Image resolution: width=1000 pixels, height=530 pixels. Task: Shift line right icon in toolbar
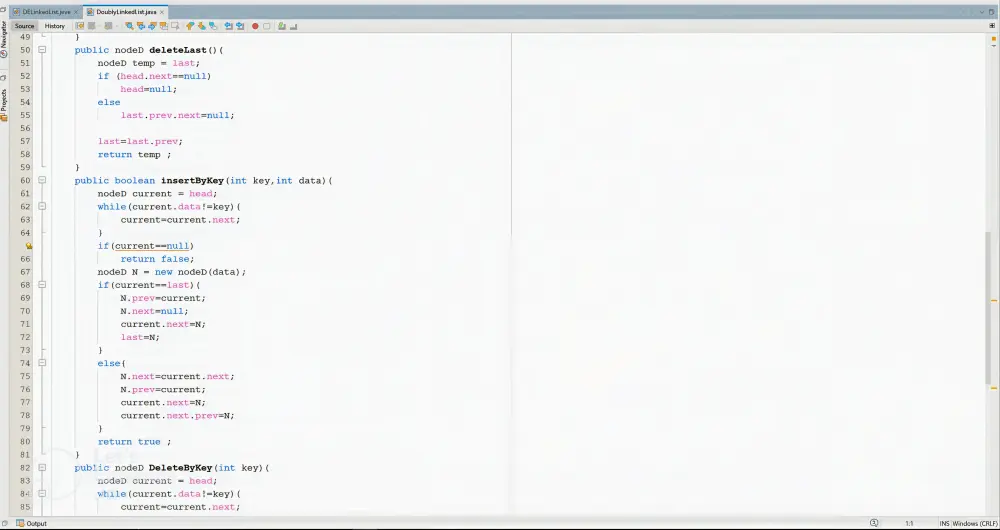point(240,26)
